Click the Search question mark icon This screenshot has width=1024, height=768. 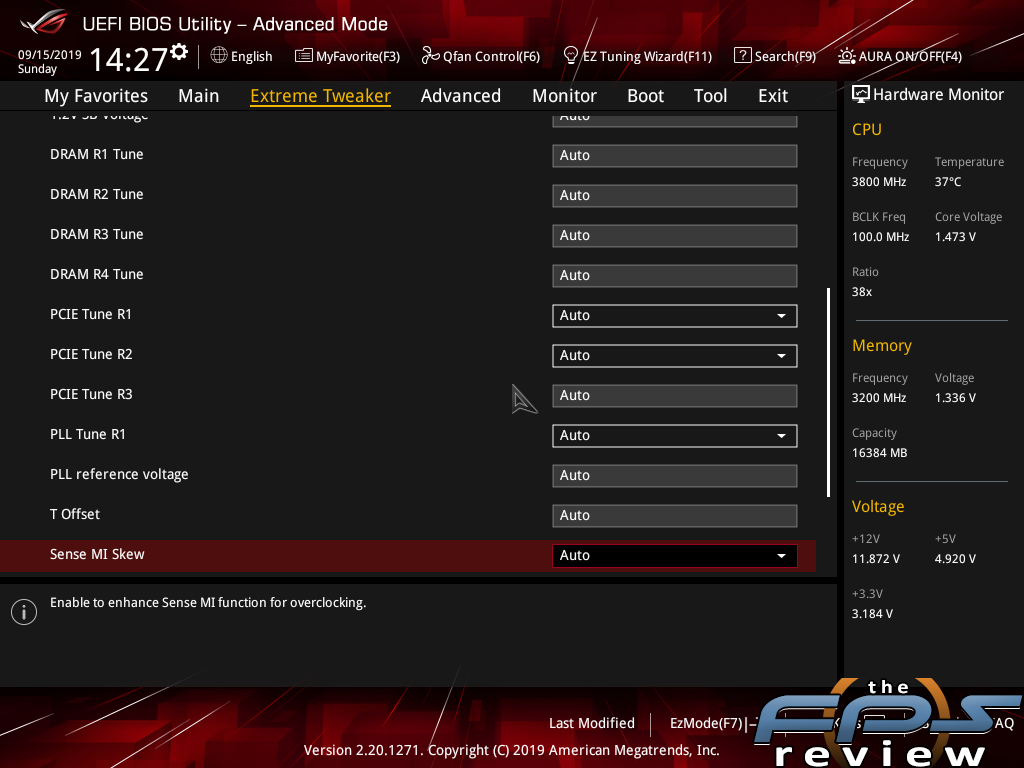pos(743,55)
